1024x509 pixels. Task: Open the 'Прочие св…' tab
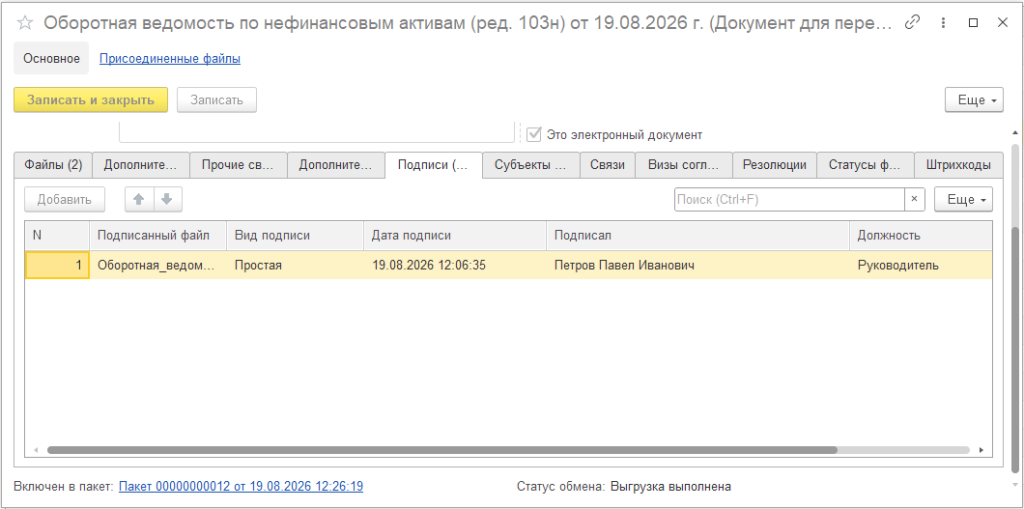pos(238,165)
